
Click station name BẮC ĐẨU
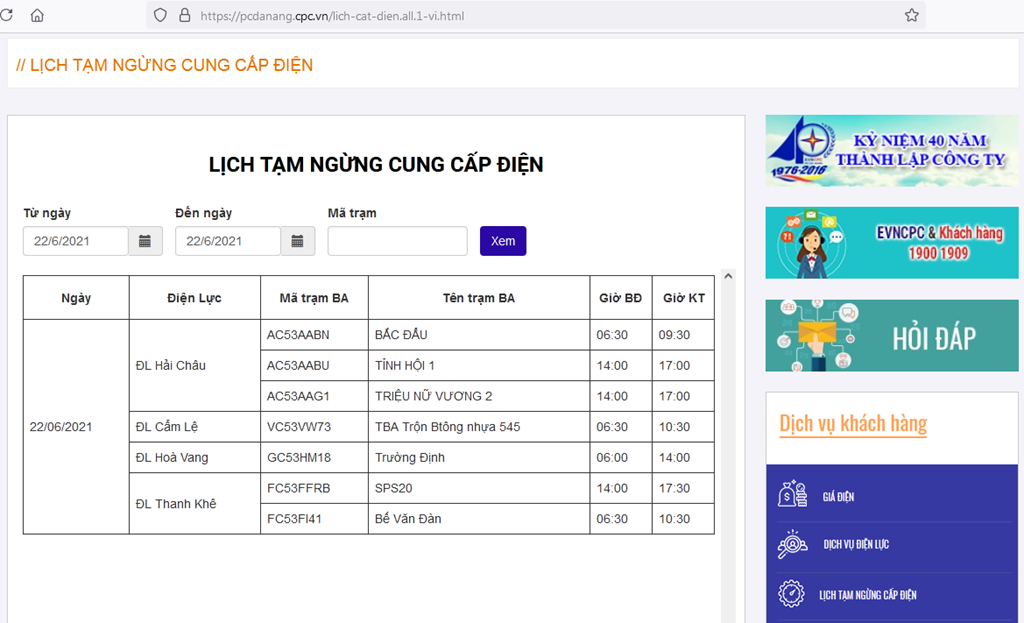coord(479,334)
